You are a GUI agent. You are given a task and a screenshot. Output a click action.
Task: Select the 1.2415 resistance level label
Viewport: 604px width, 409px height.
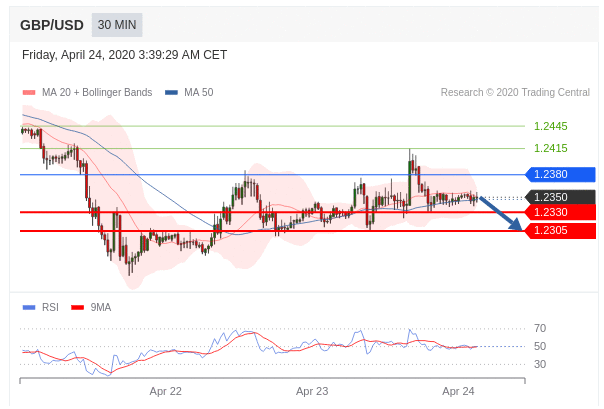(x=550, y=148)
